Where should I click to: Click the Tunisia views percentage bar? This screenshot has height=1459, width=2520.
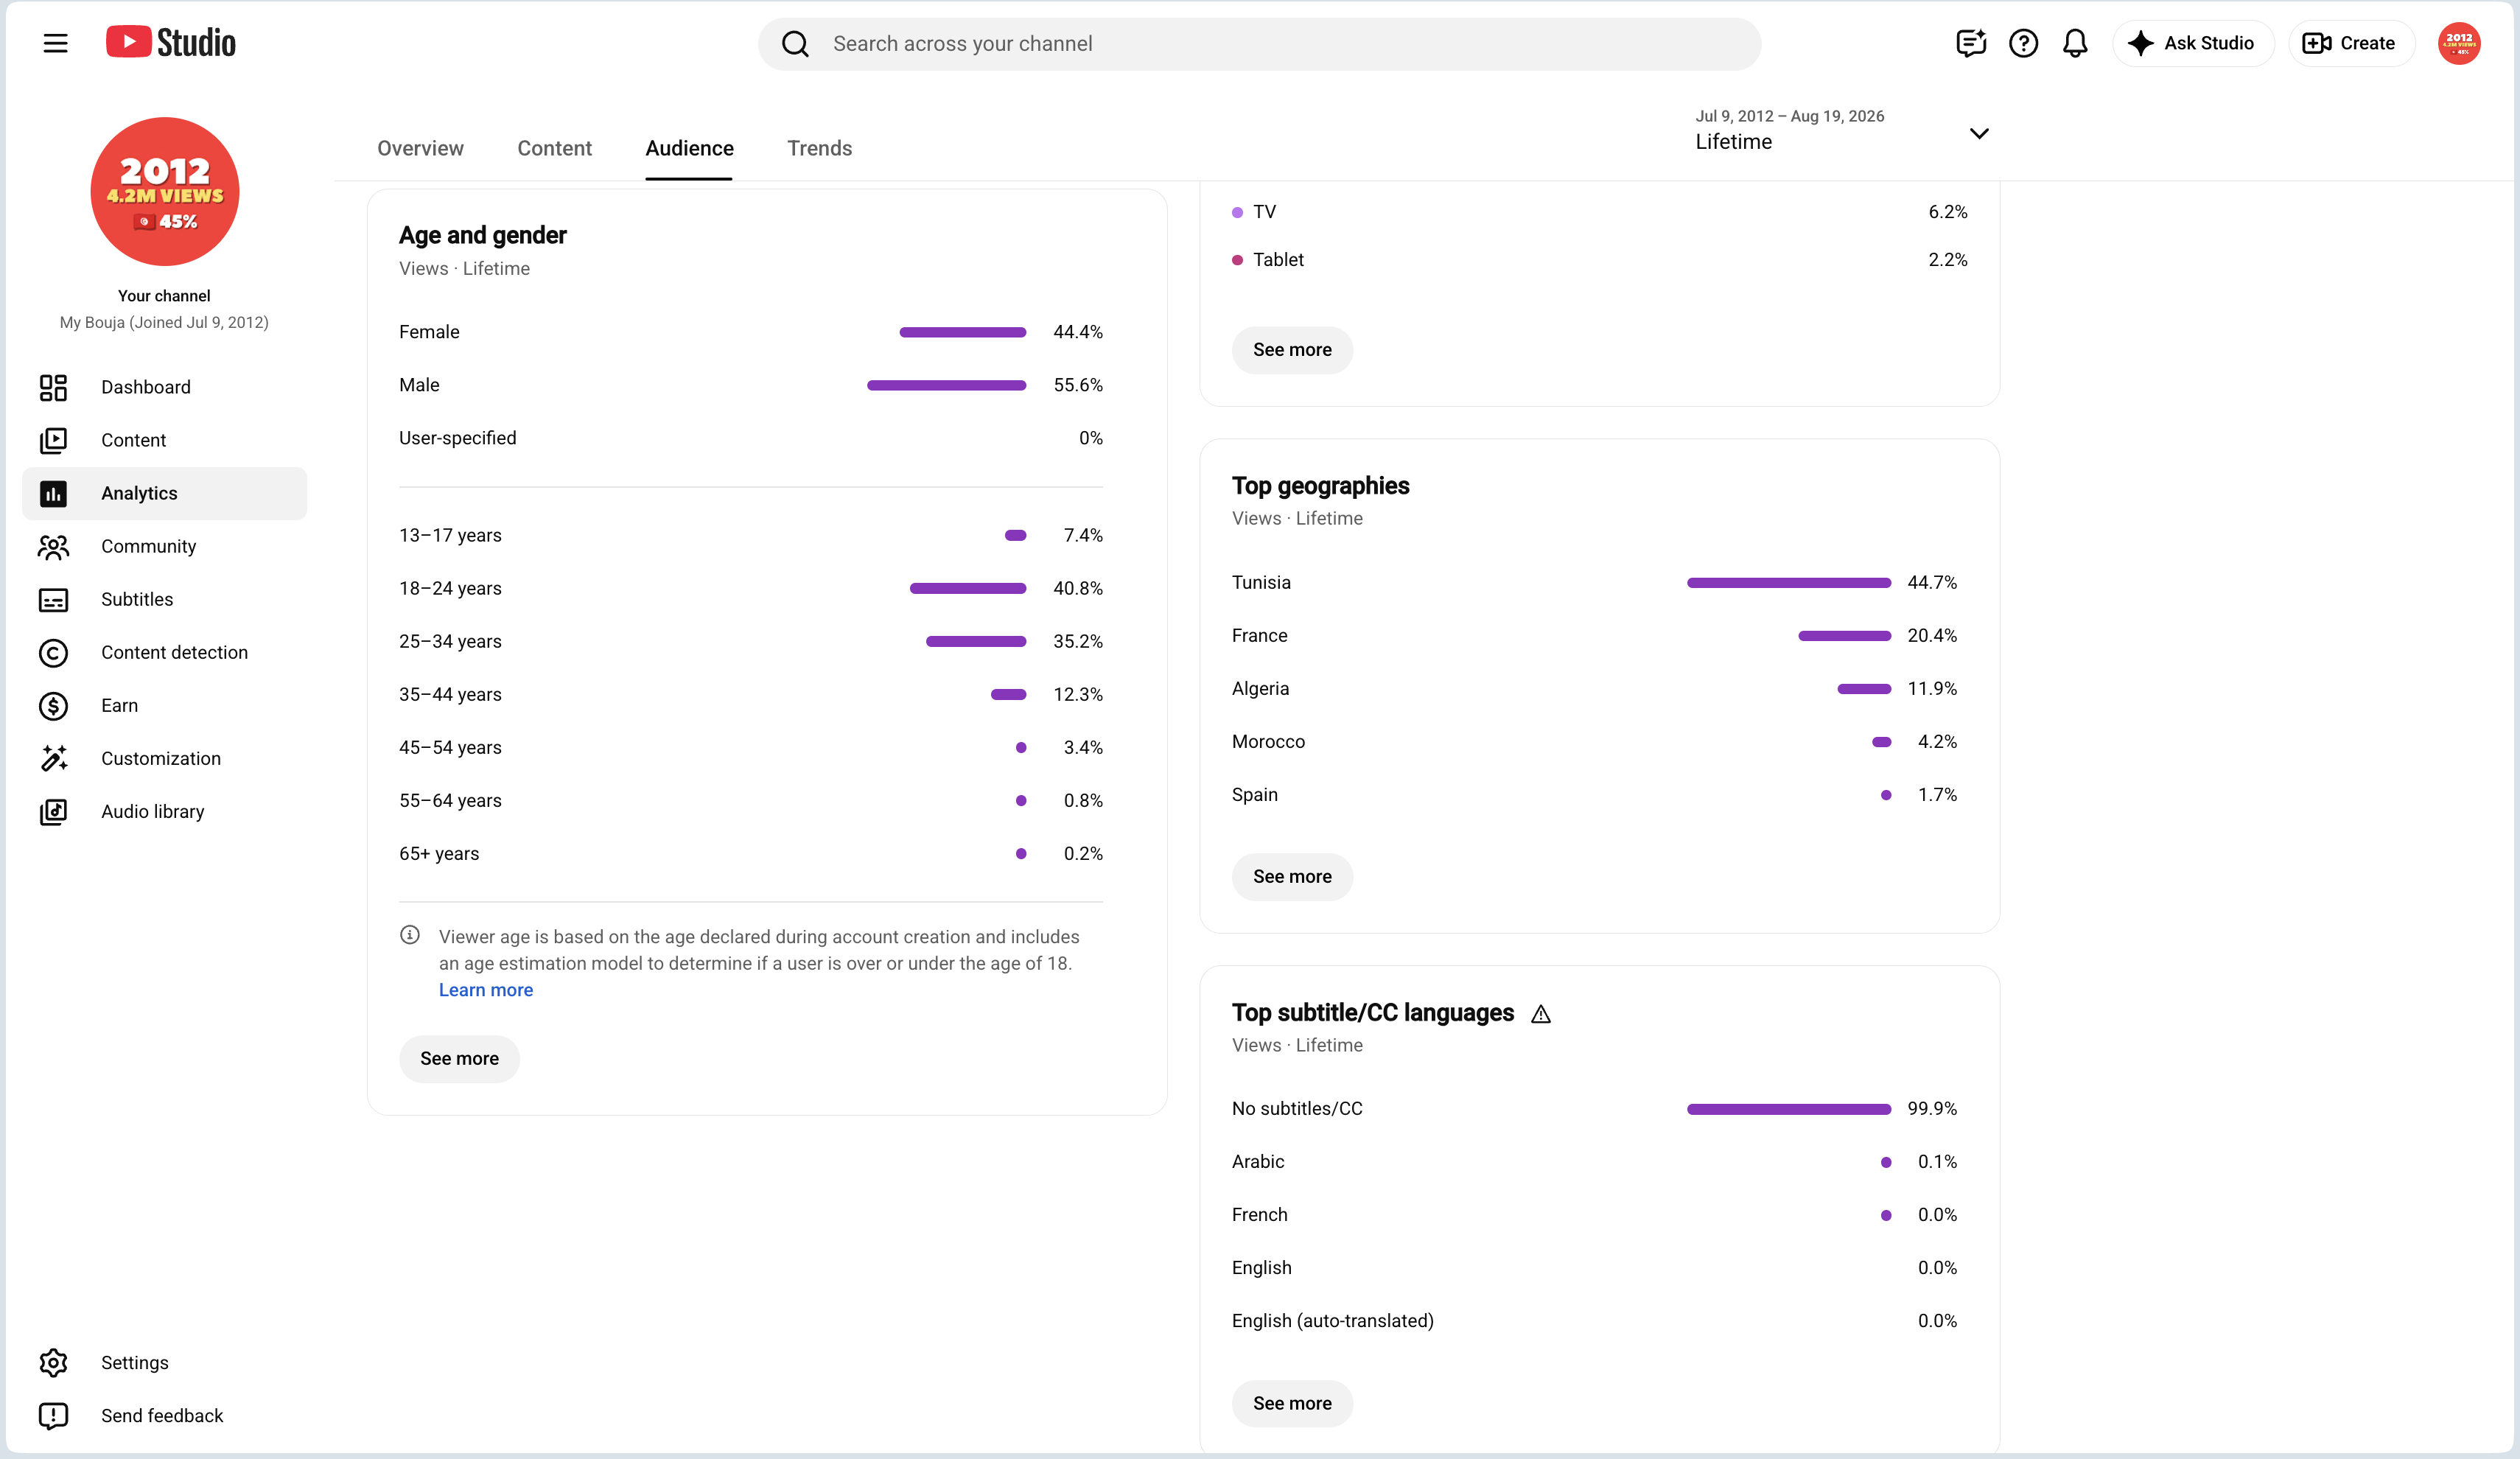[x=1788, y=582]
